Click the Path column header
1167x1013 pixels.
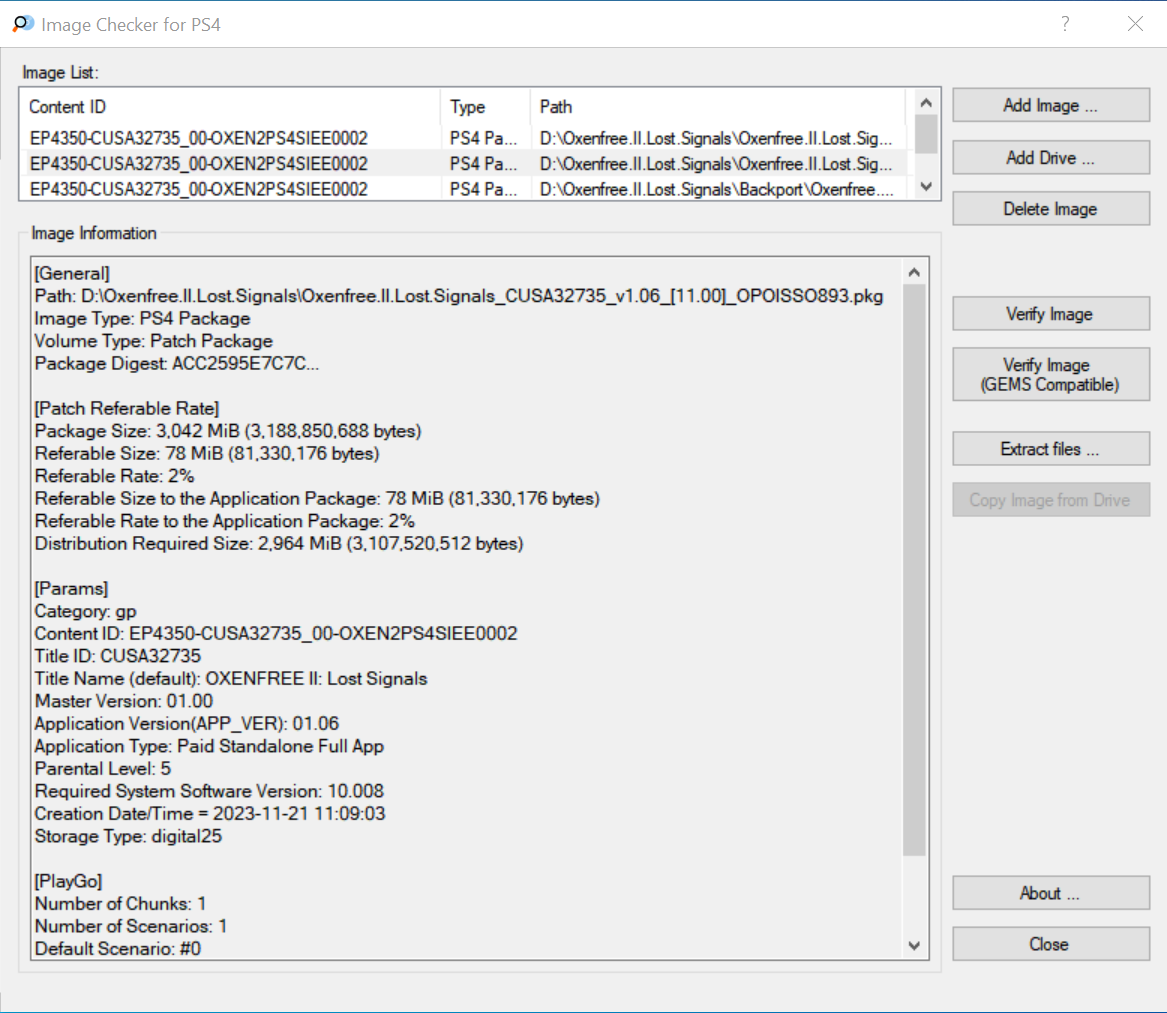pos(717,106)
